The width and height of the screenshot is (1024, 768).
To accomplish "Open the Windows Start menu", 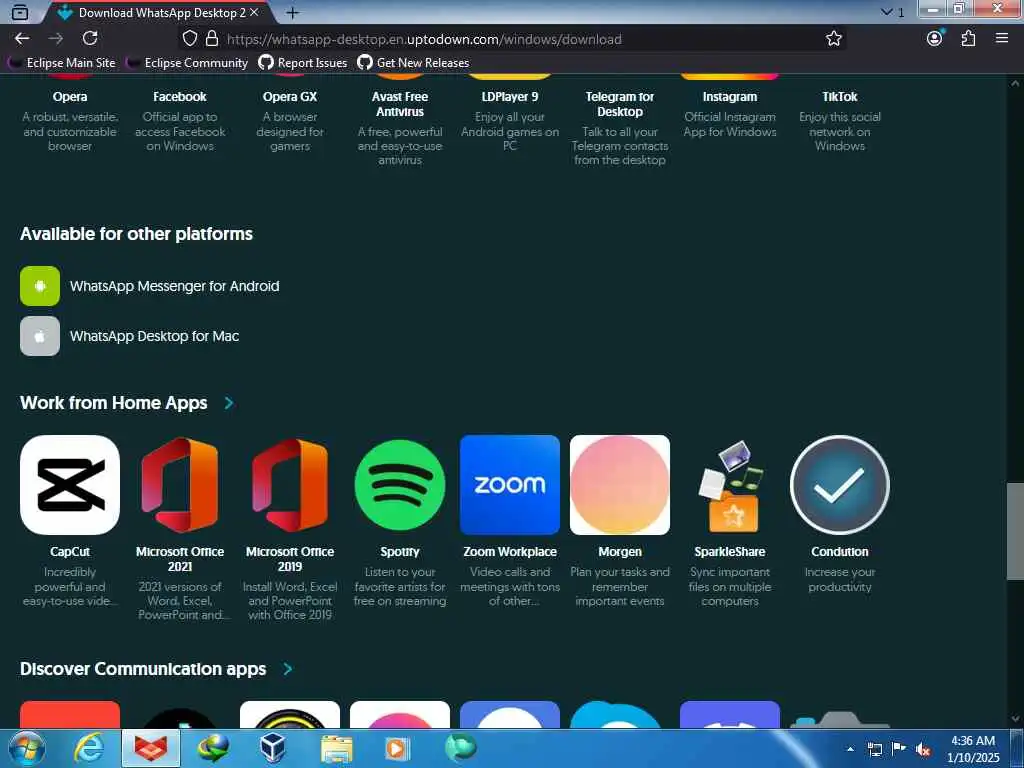I will click(x=27, y=748).
